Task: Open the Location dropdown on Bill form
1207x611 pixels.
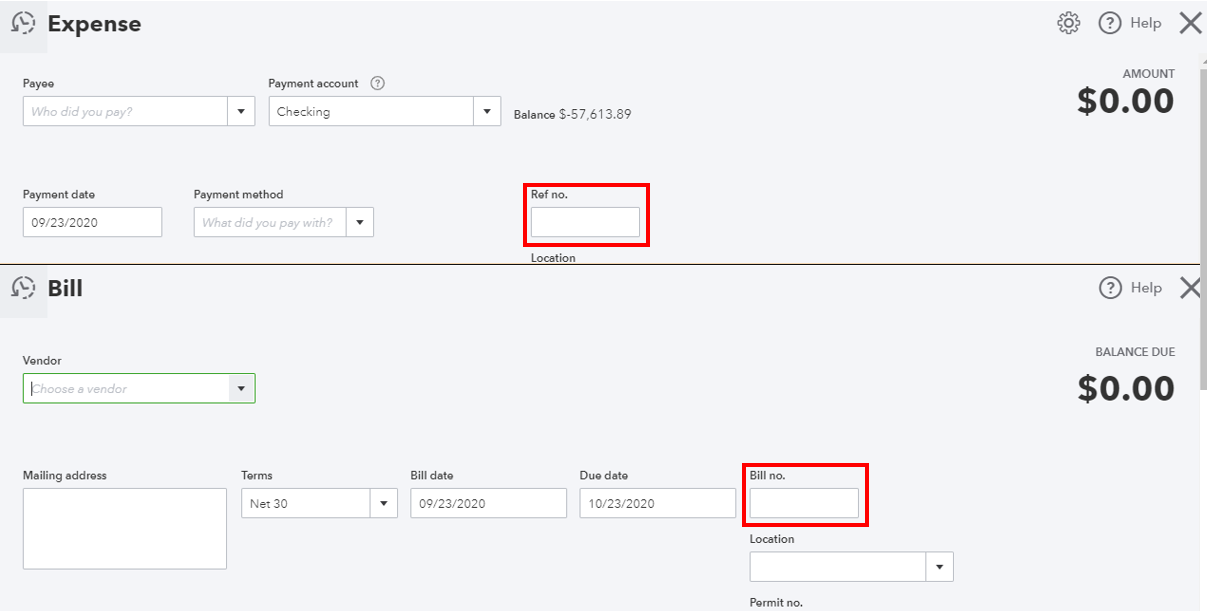Action: [939, 566]
